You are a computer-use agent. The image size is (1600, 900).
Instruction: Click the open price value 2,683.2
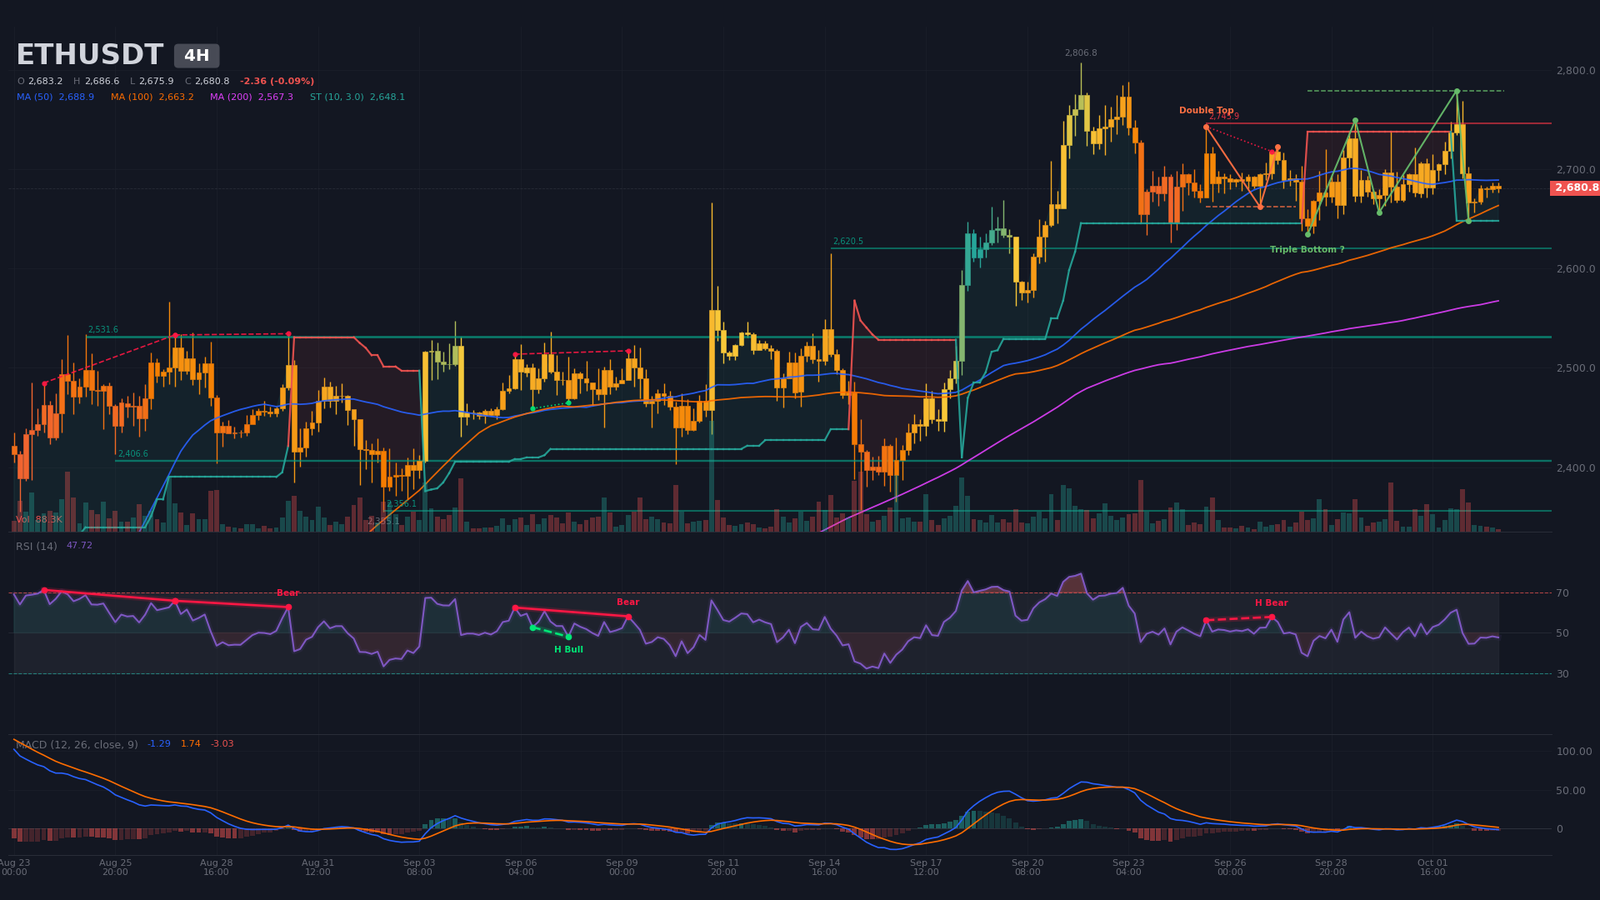tap(45, 81)
